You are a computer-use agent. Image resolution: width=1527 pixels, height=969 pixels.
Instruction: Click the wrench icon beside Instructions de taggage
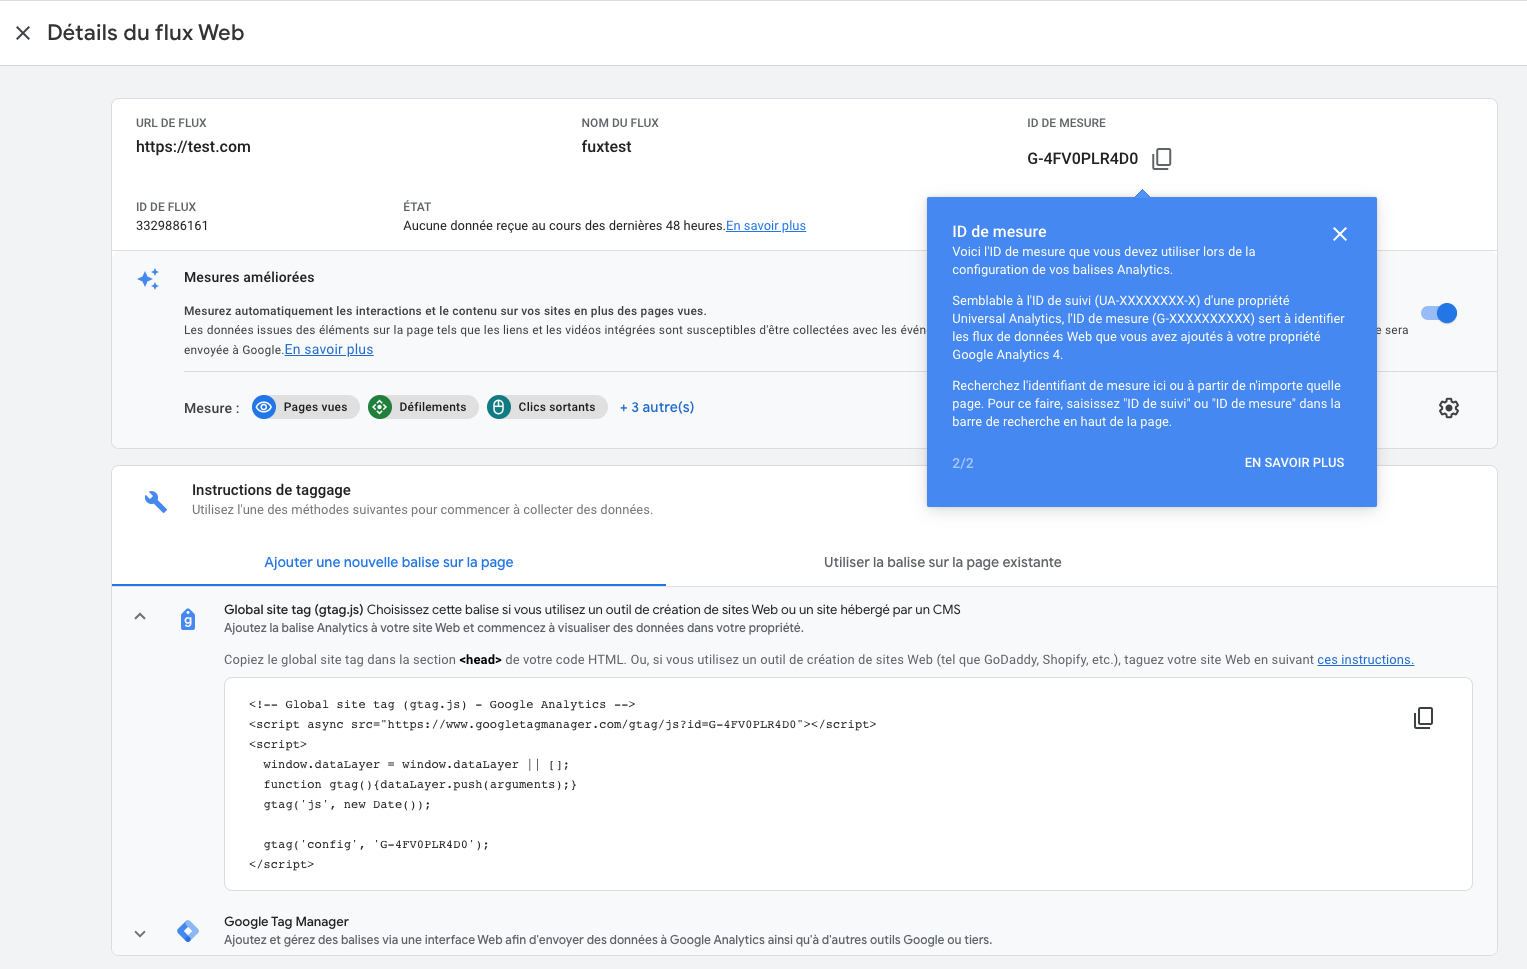[x=156, y=501]
